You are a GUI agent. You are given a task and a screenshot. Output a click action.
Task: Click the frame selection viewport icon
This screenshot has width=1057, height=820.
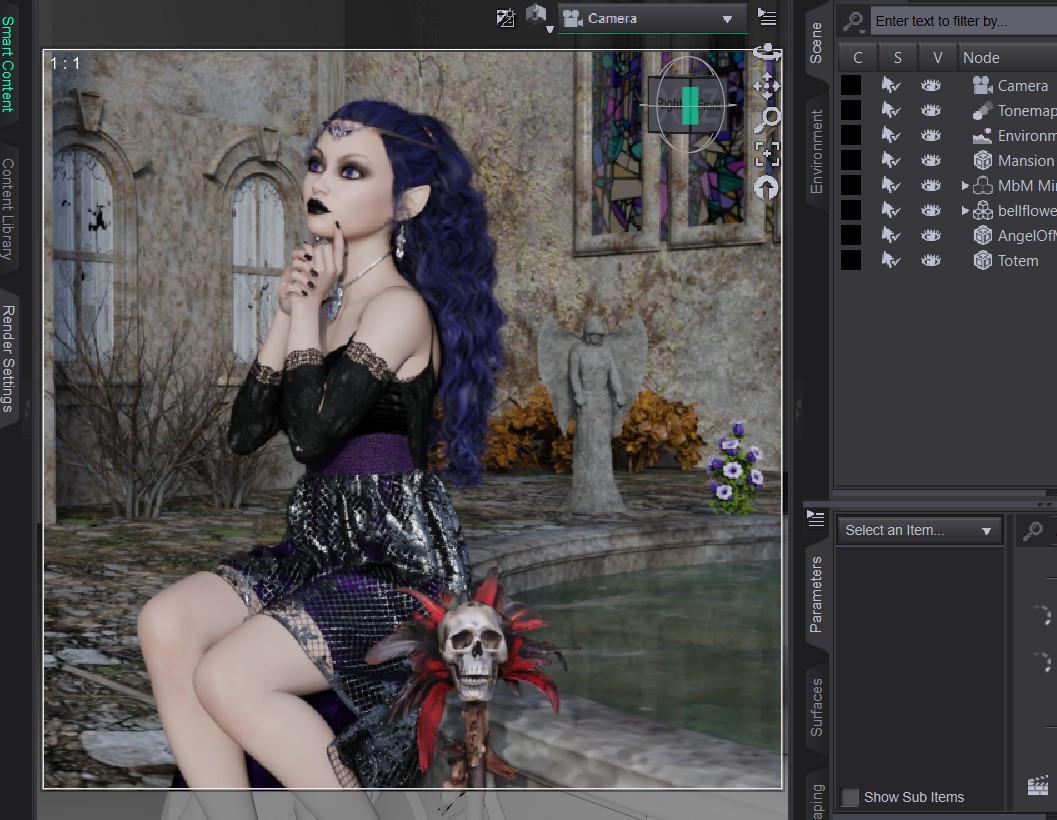pyautogui.click(x=766, y=154)
